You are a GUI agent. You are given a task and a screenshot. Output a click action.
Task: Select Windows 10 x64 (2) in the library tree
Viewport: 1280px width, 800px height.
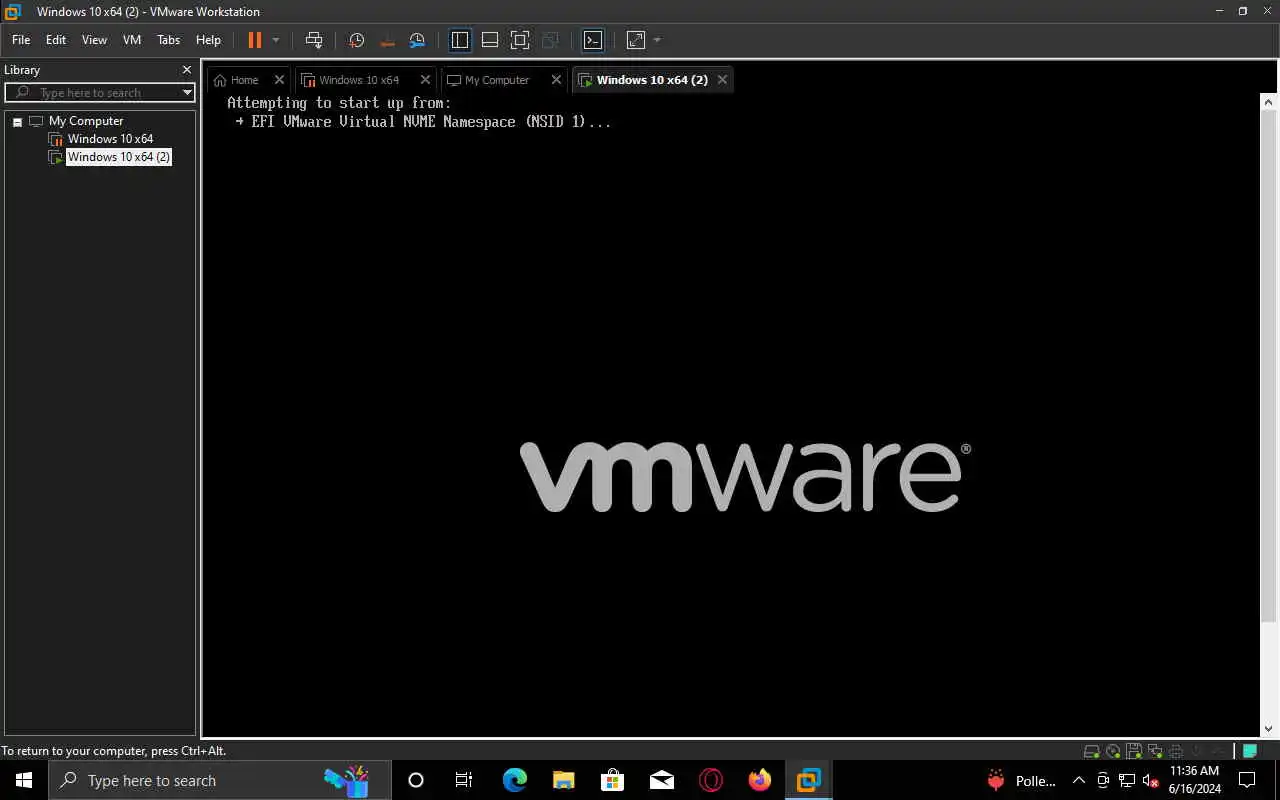click(119, 157)
